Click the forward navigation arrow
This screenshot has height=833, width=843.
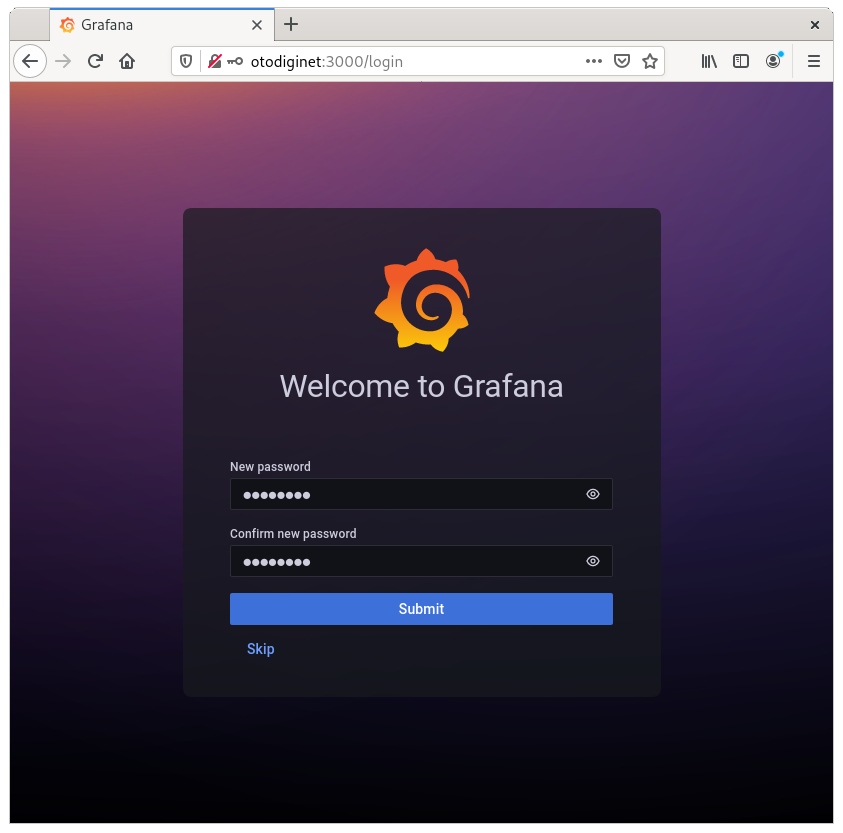(63, 61)
